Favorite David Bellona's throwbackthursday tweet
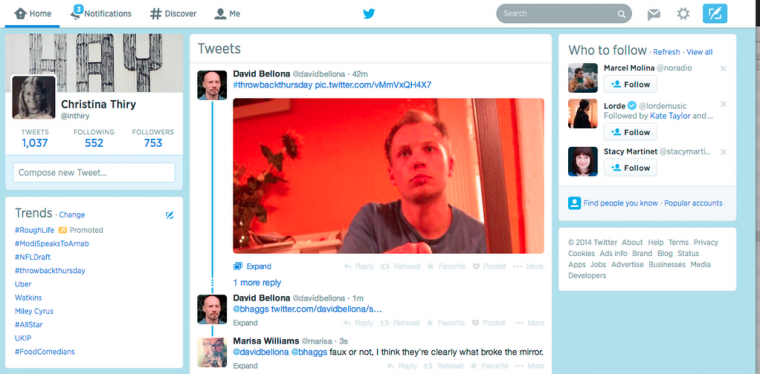 click(x=446, y=266)
